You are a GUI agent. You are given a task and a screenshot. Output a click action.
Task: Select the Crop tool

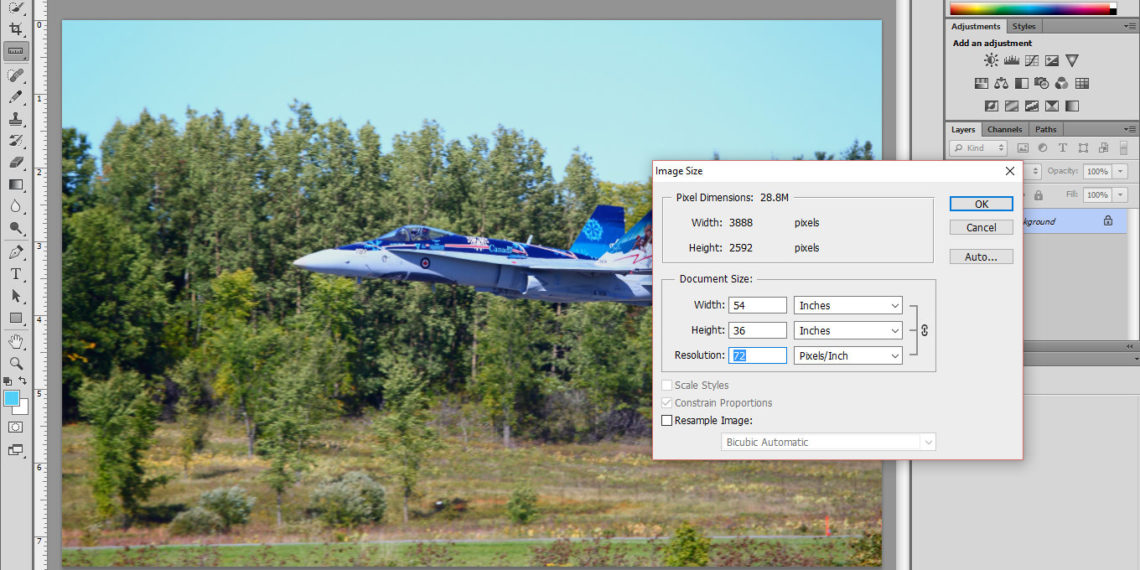15,28
